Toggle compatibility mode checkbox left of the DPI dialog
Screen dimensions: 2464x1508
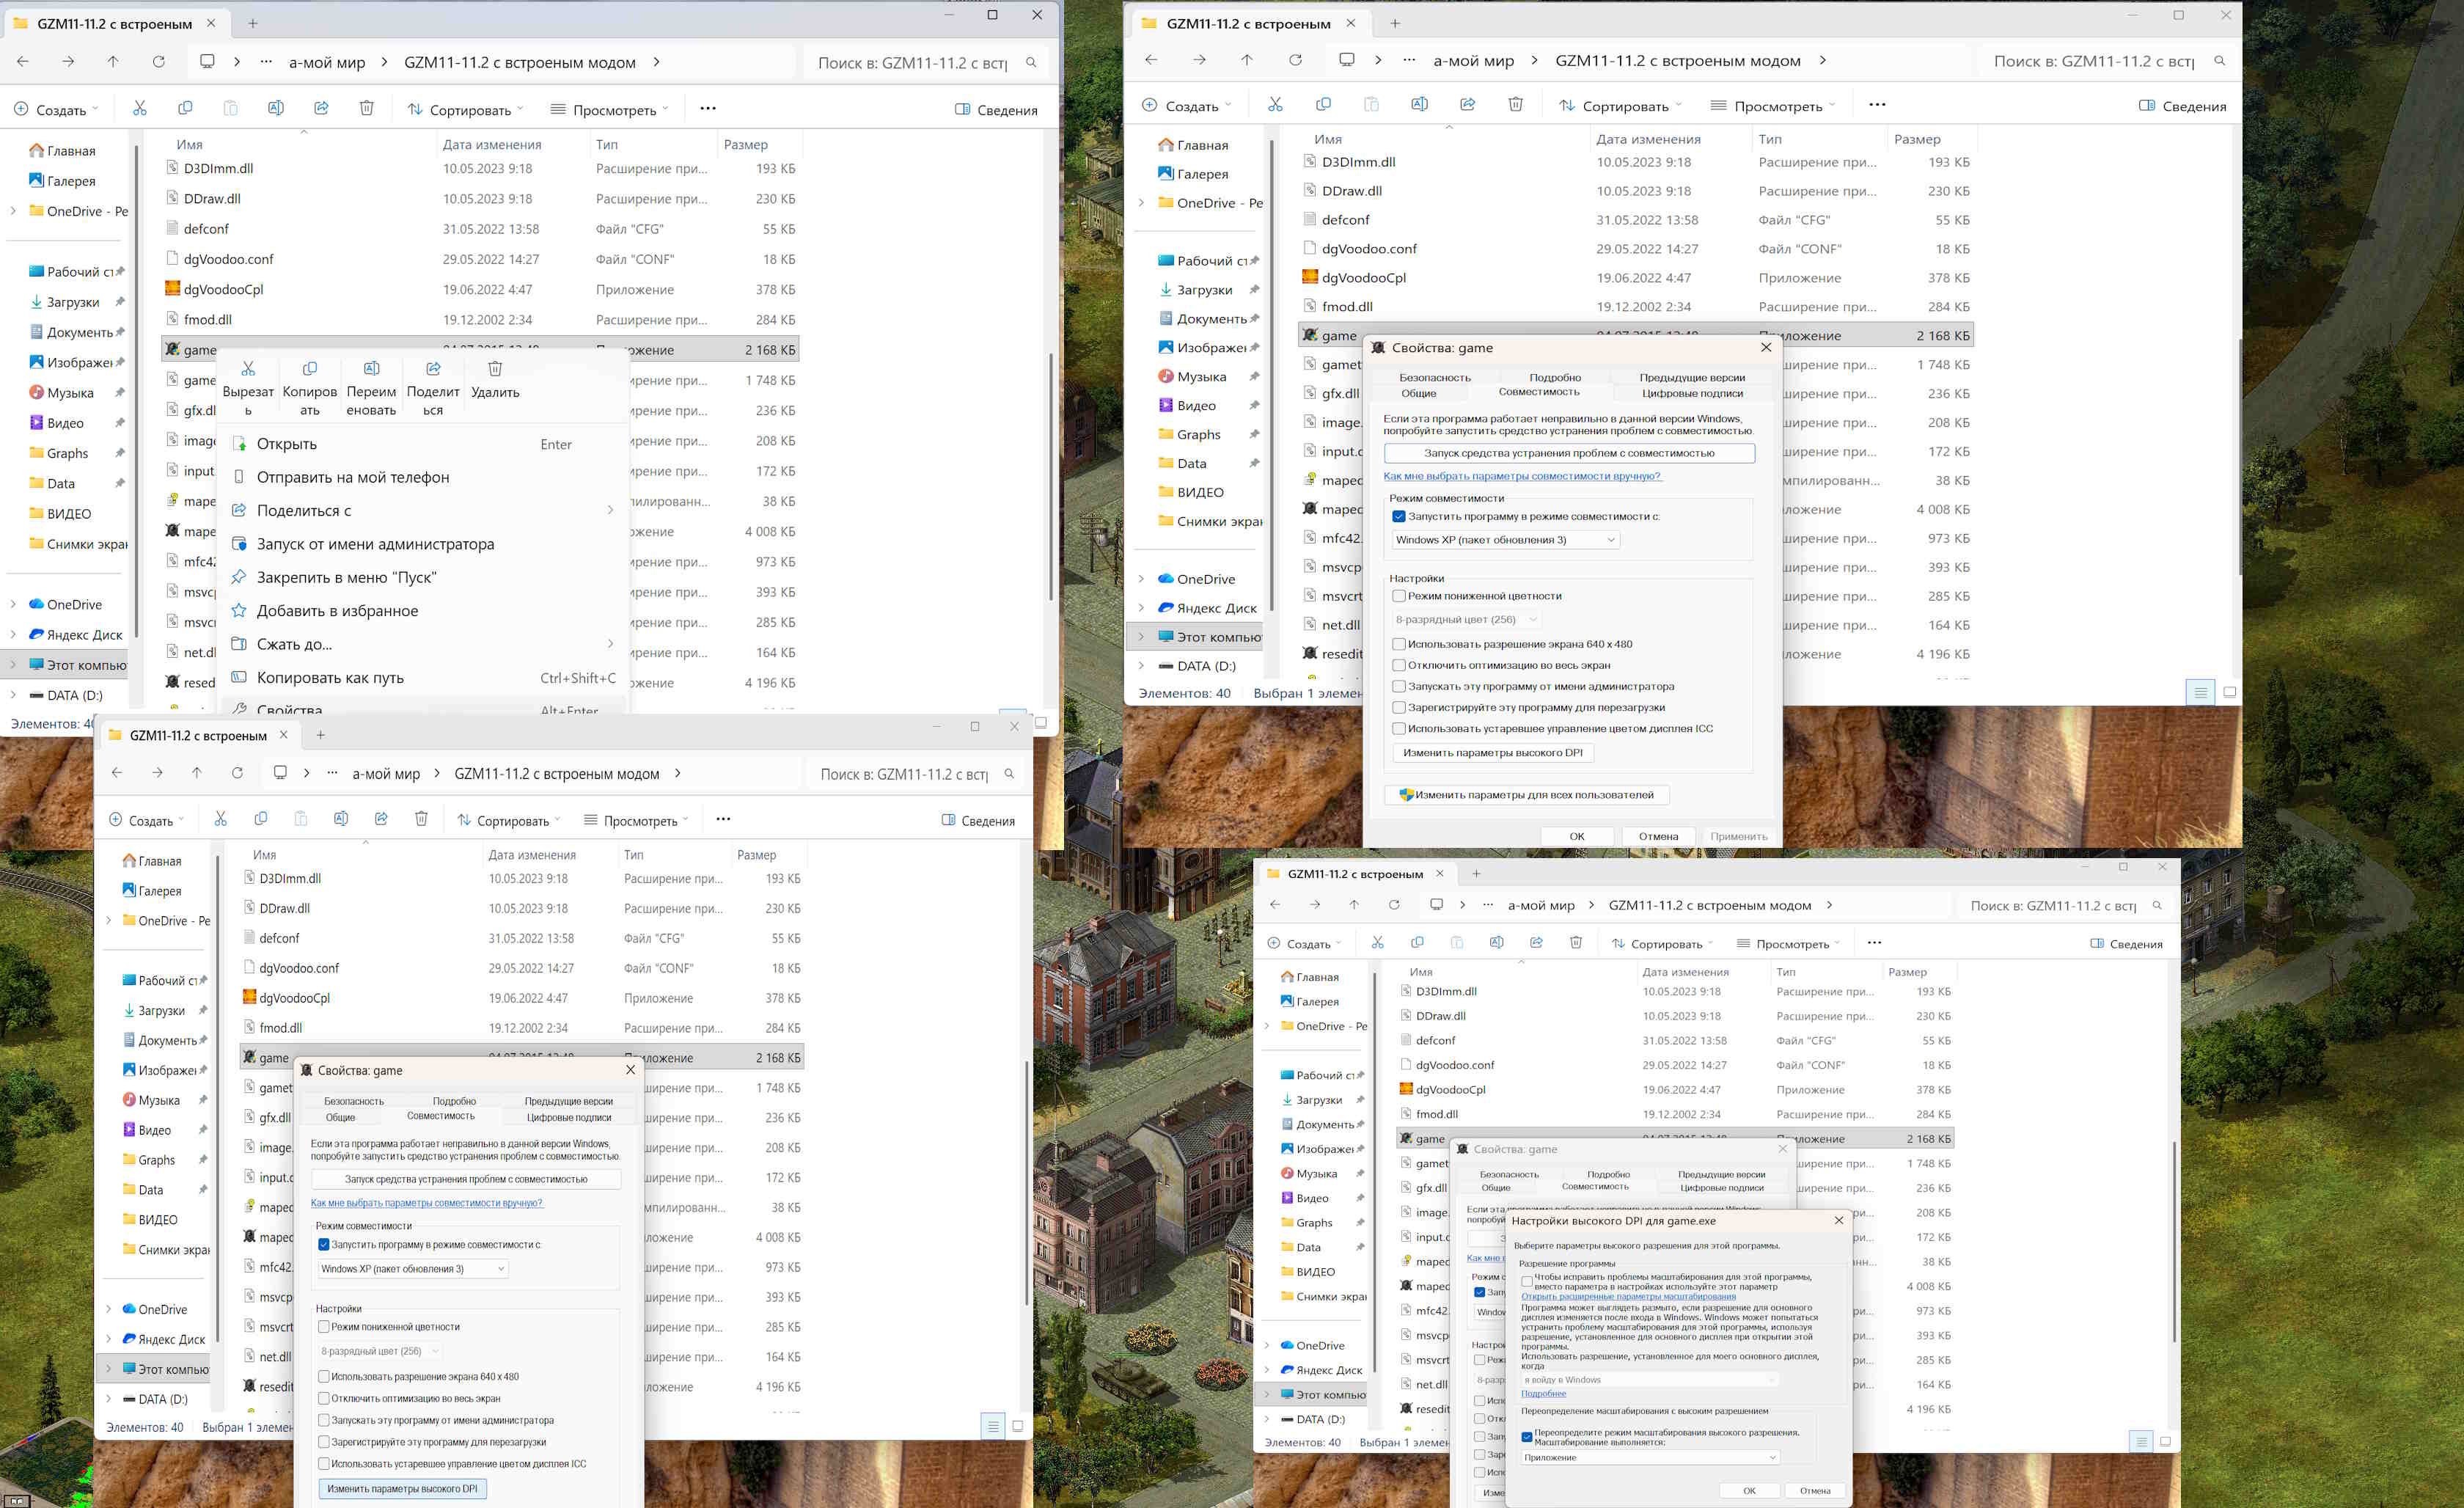click(x=1480, y=1292)
